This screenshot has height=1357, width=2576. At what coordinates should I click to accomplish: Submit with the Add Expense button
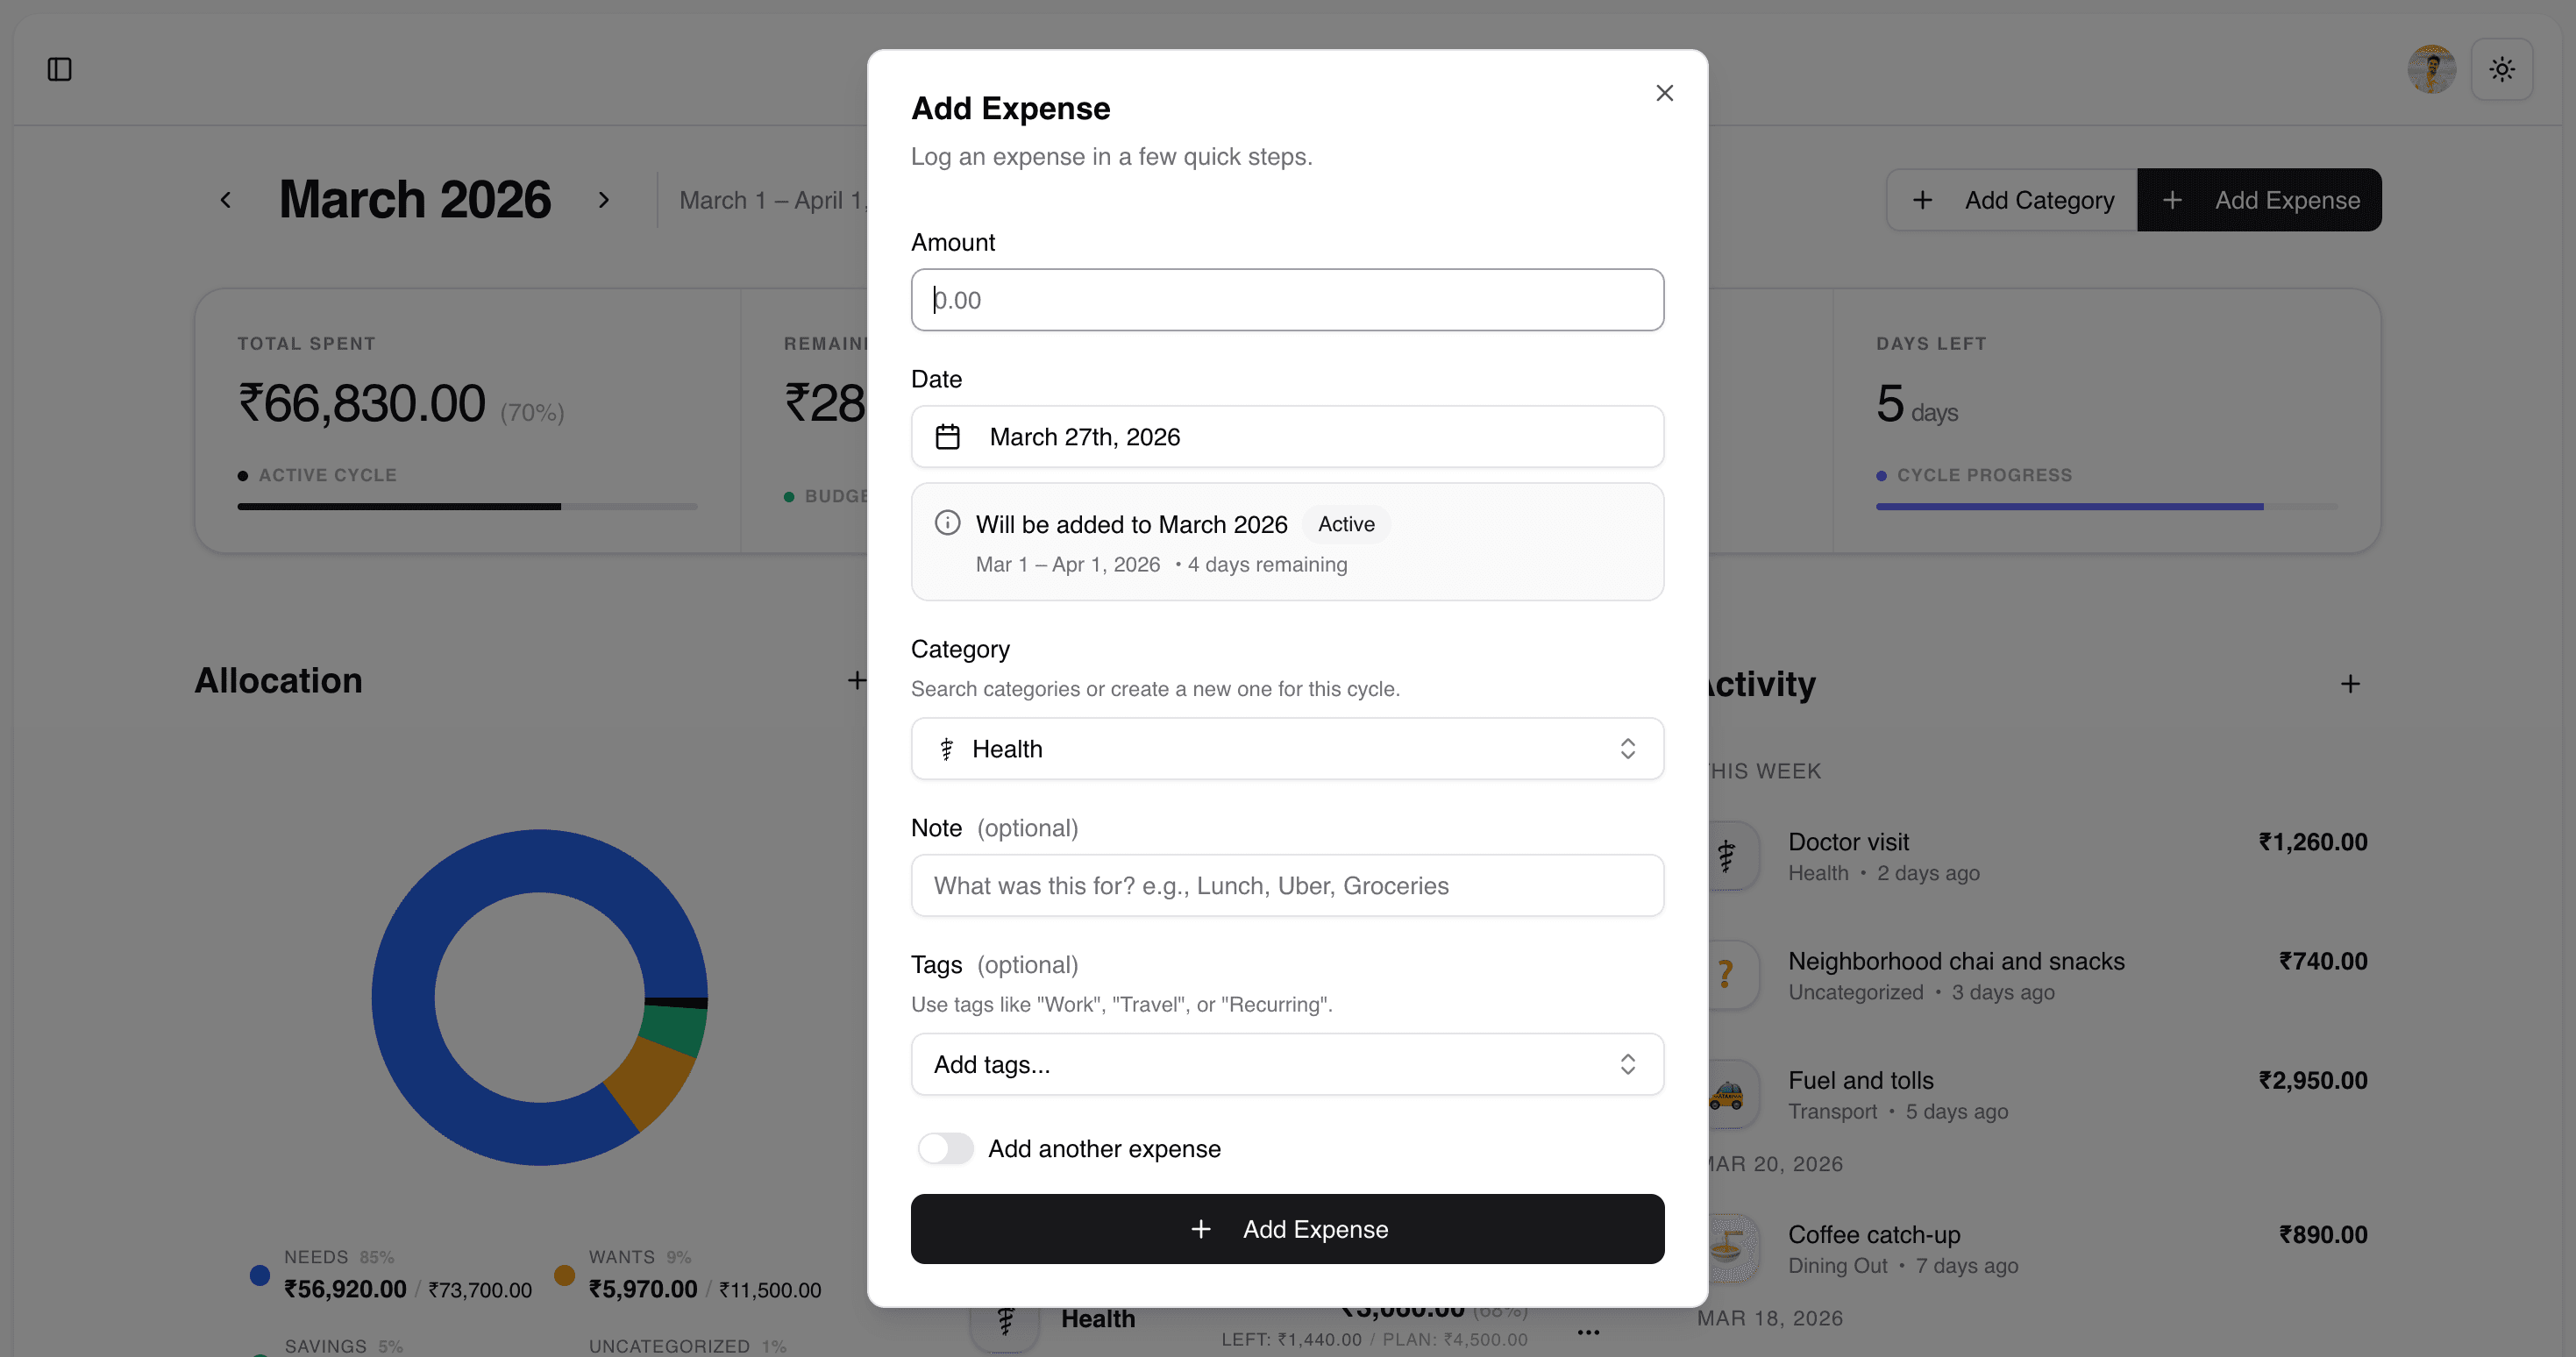pyautogui.click(x=1287, y=1229)
